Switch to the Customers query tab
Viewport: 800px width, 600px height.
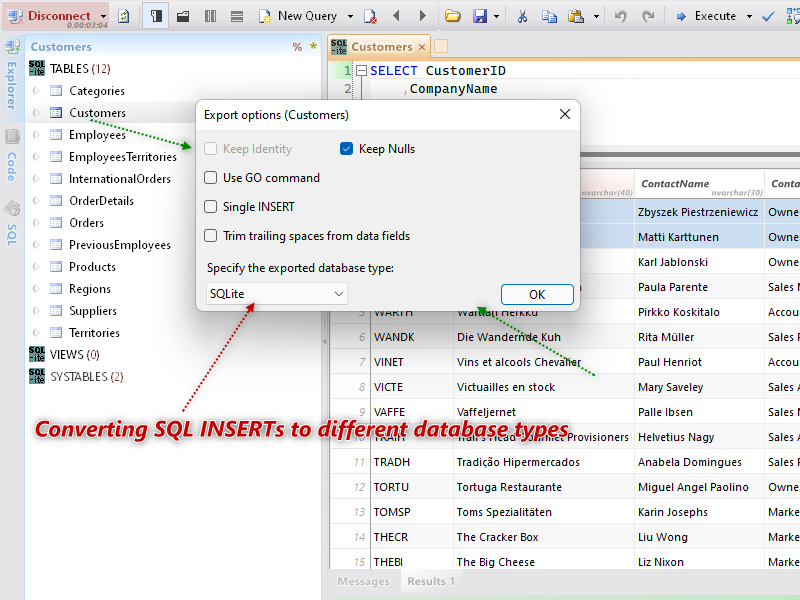click(382, 47)
